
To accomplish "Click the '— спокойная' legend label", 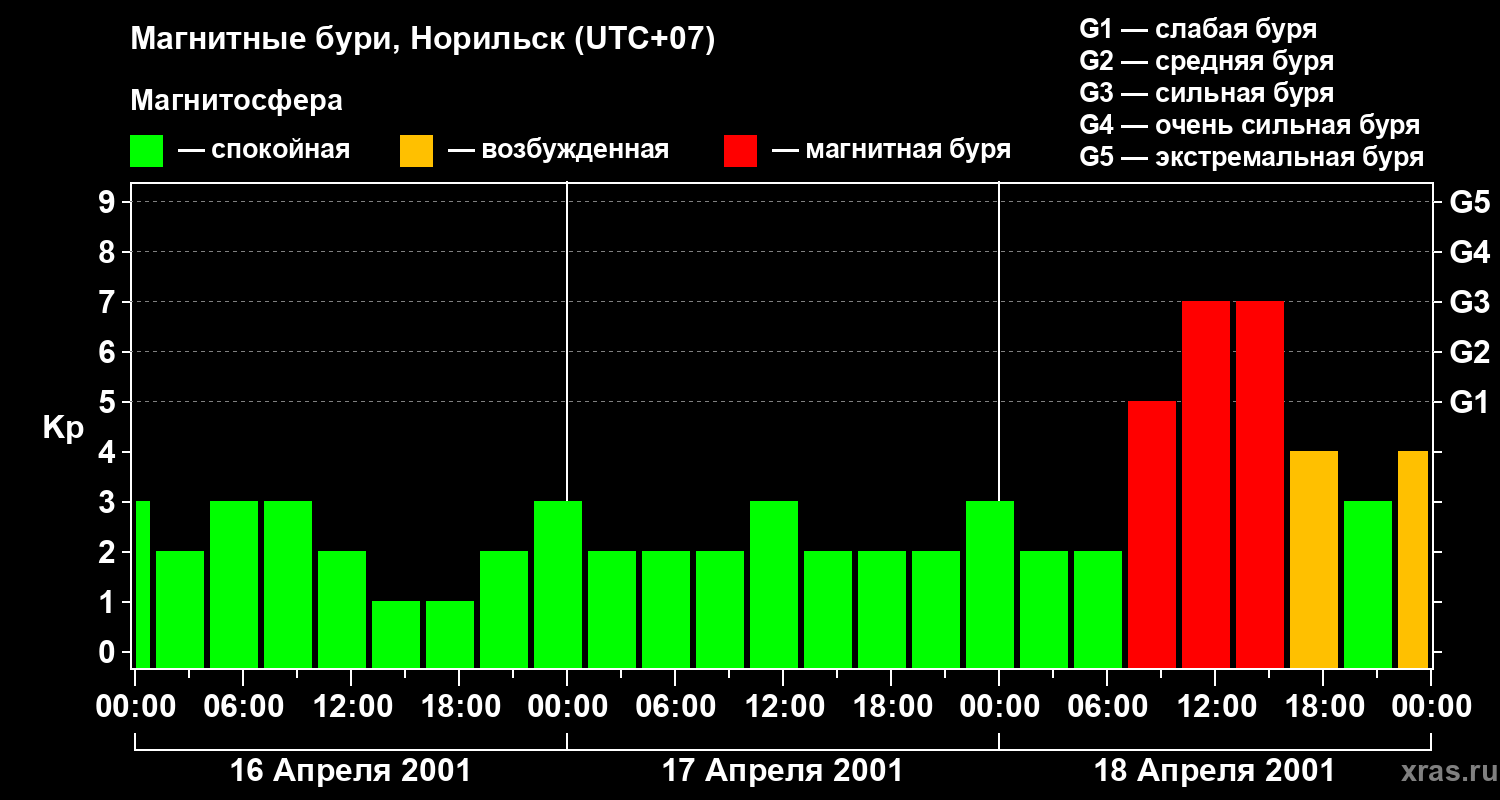I will (x=264, y=151).
